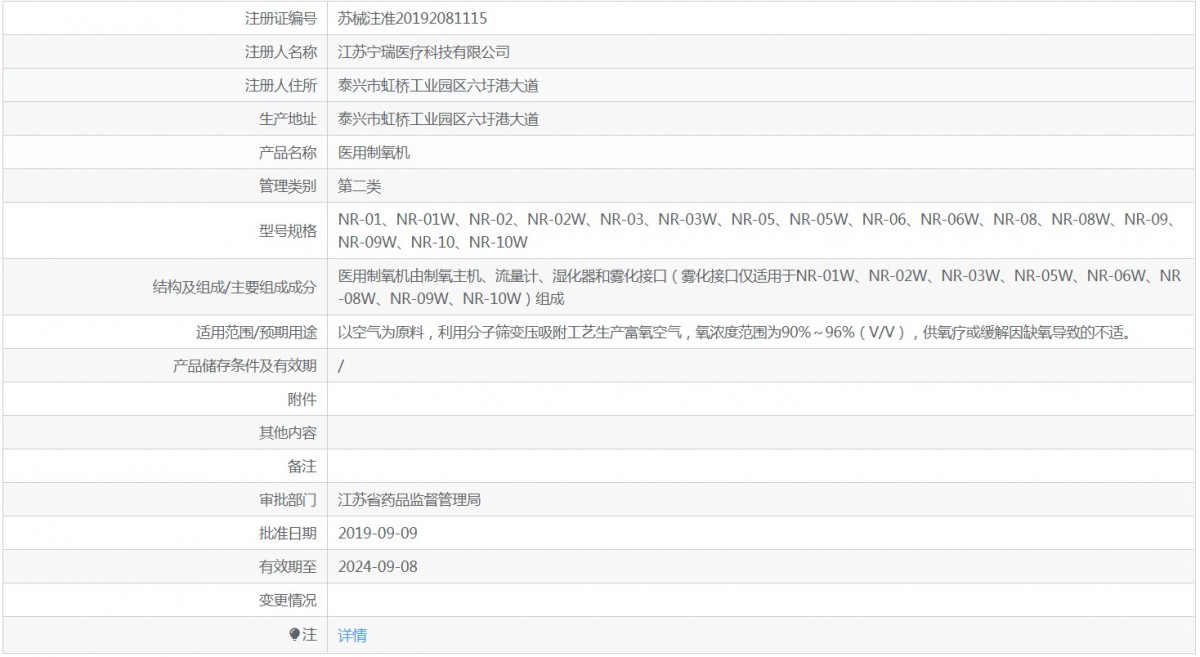Select registrant name 江苏宁瑞医疗科技有限公司
The width and height of the screenshot is (1200, 657).
click(424, 52)
